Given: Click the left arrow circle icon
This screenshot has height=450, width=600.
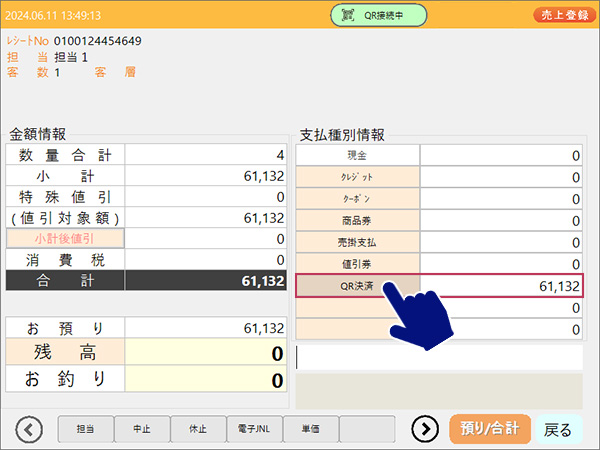Looking at the screenshot, I should pos(31,429).
